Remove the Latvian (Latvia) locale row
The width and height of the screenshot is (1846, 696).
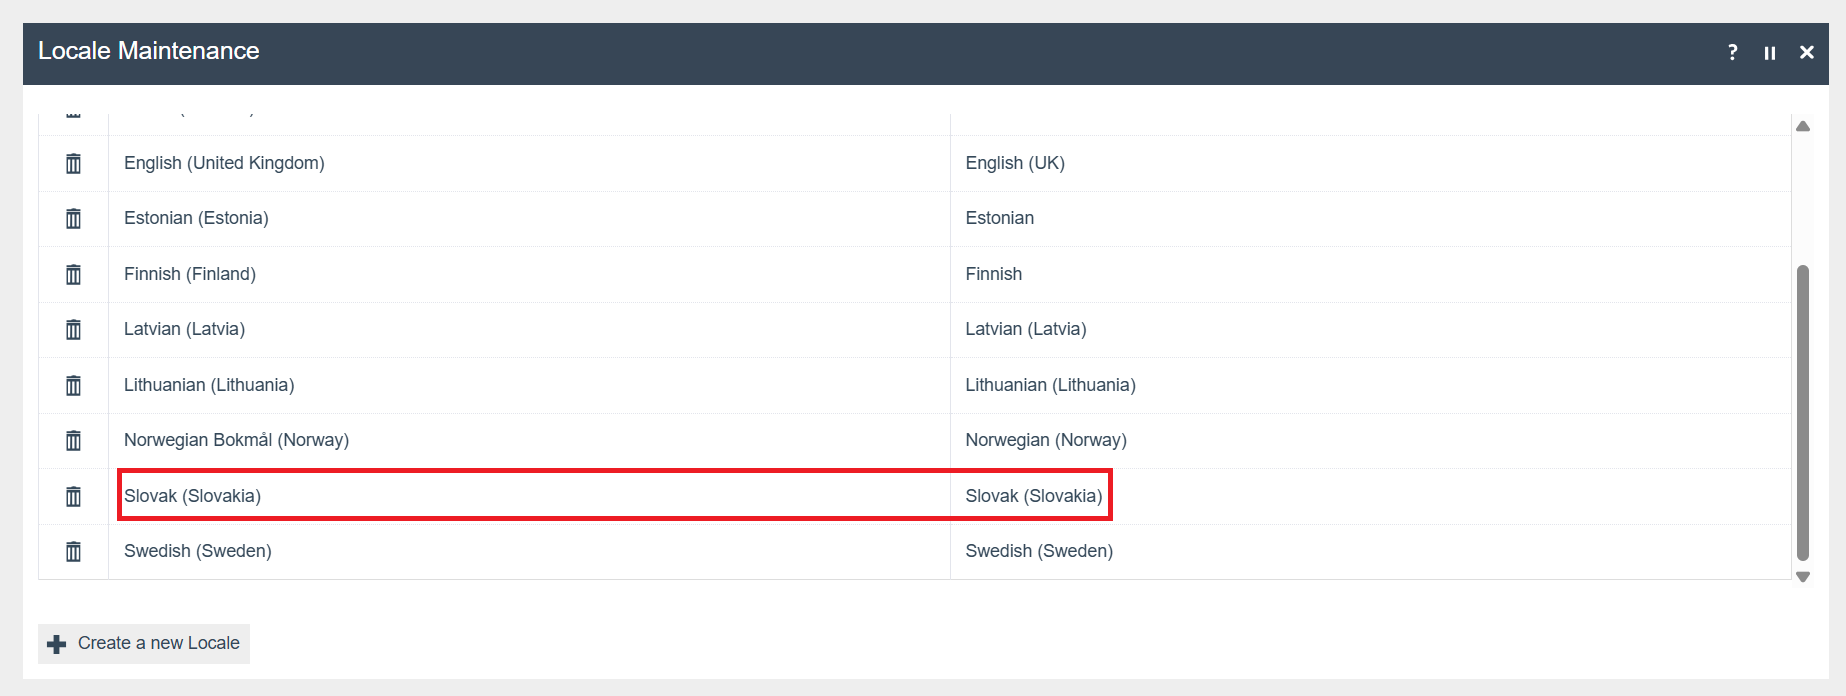[x=73, y=329]
